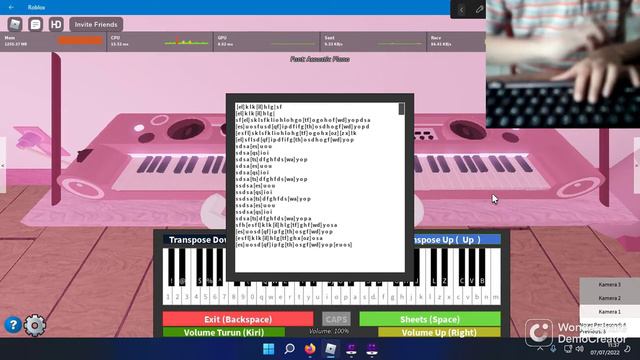
Task: Click the moon focus icon in tray
Action: coord(627,349)
